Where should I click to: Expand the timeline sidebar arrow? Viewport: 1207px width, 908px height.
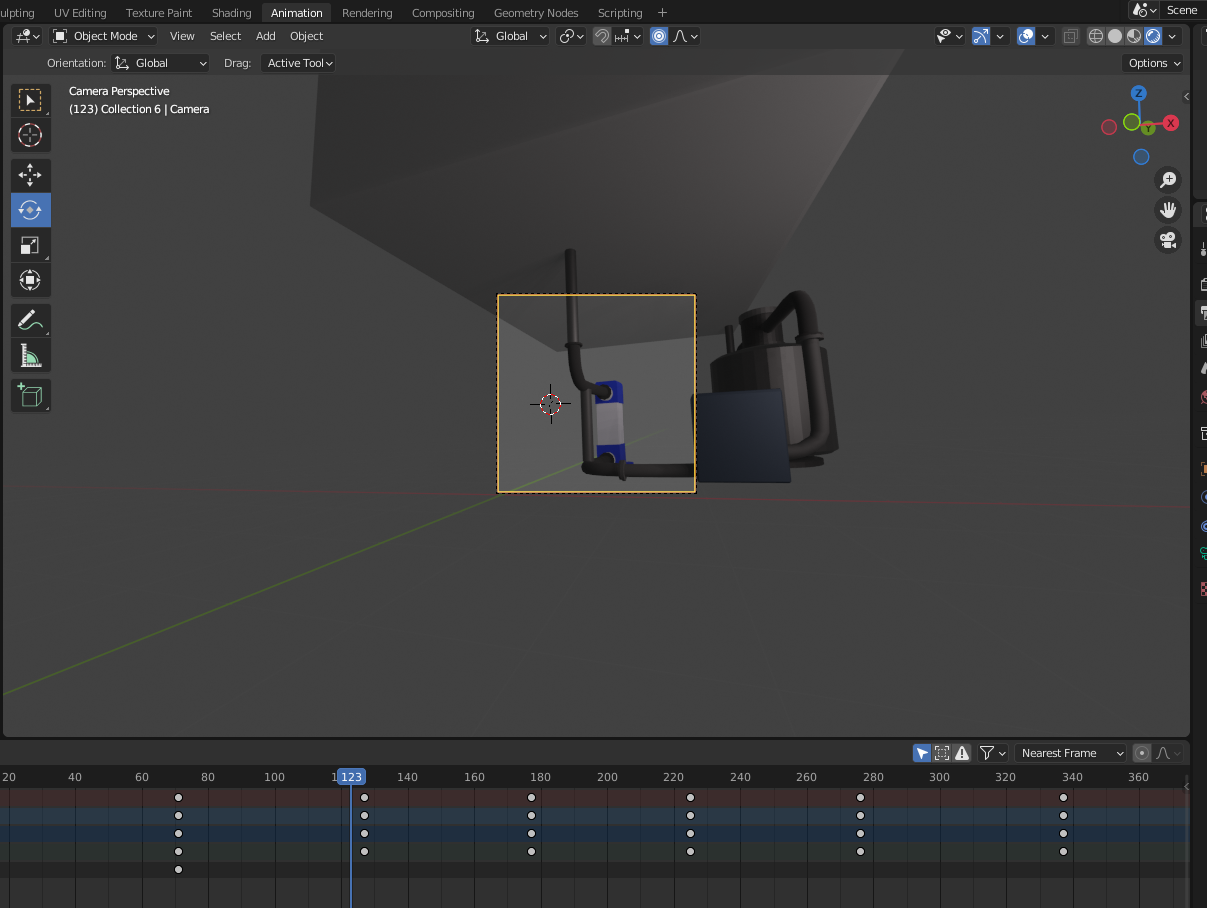(x=1186, y=787)
